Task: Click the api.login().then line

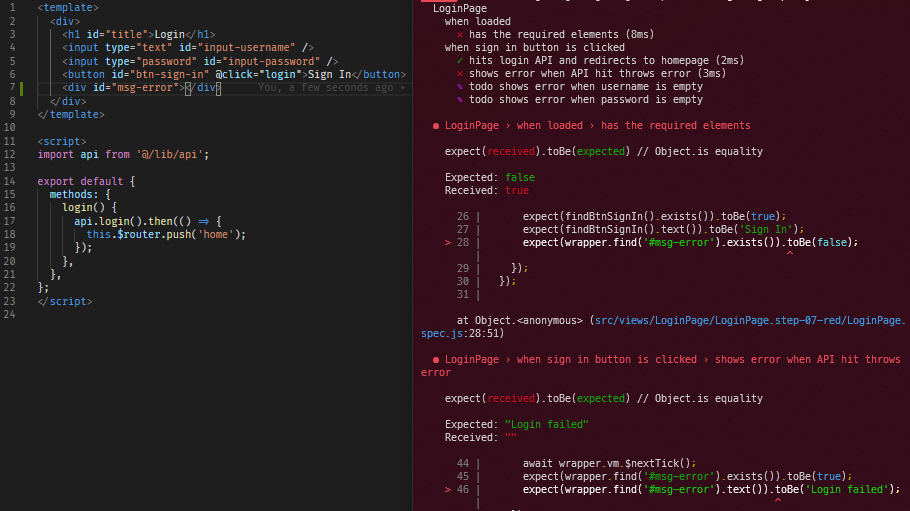Action: (147, 221)
